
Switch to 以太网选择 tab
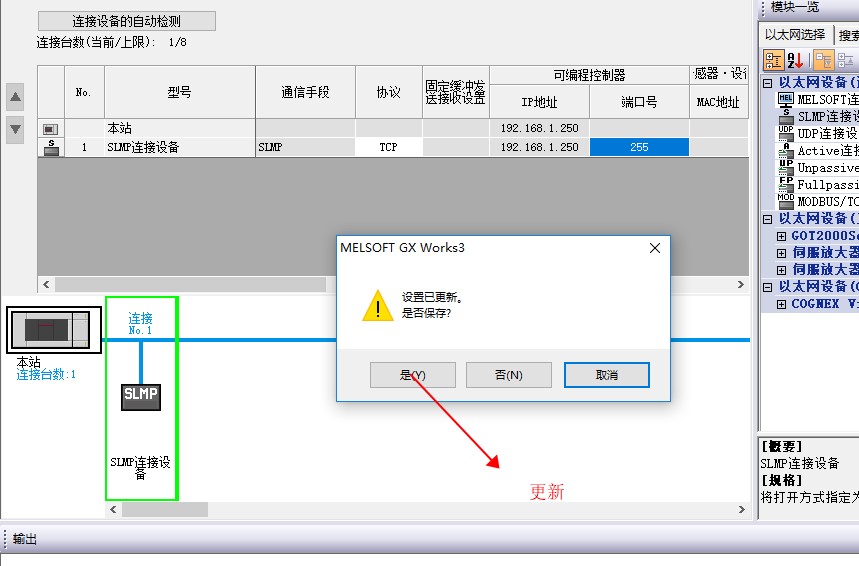(x=795, y=35)
